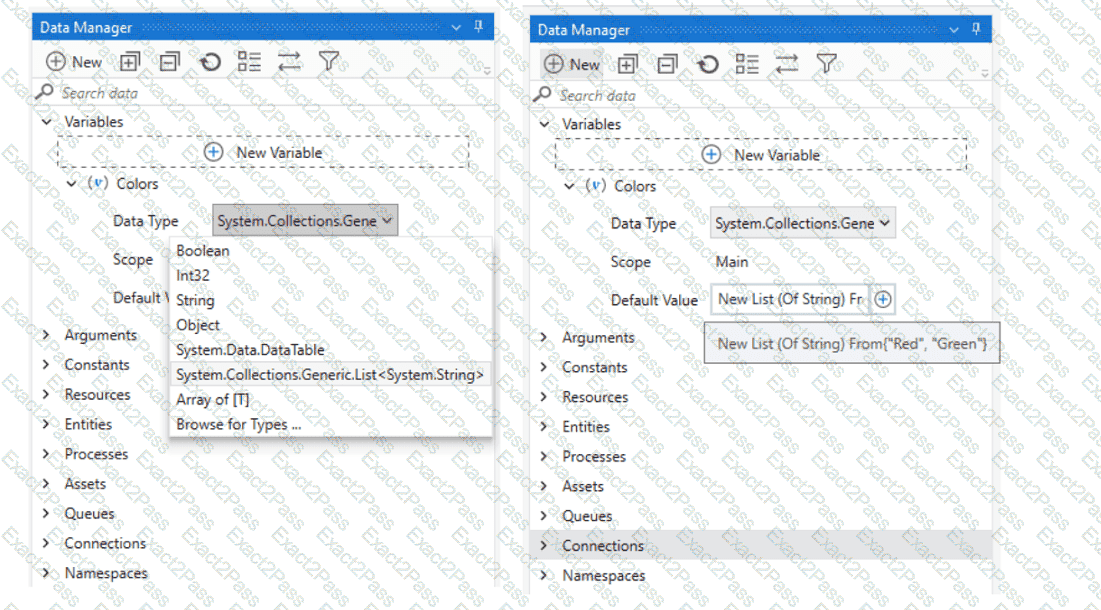Click Default Value field in right panel
Screen dimensions: 1101x610
click(x=790, y=299)
